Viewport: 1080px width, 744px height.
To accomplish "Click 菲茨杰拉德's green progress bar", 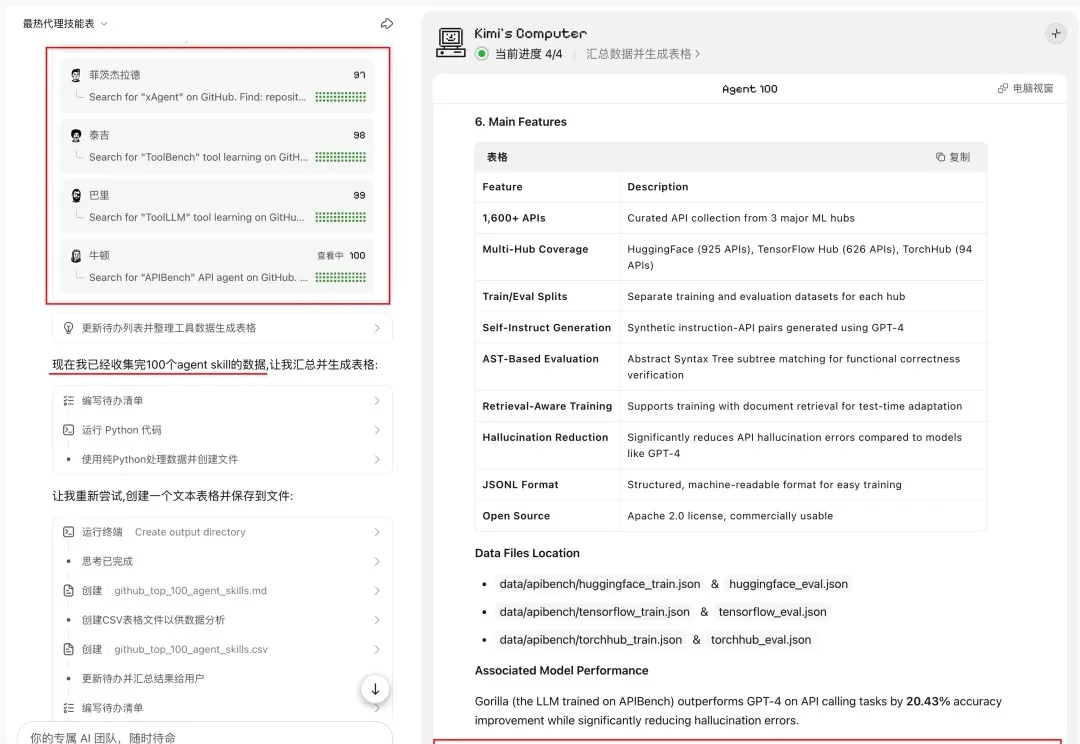I will click(x=340, y=97).
